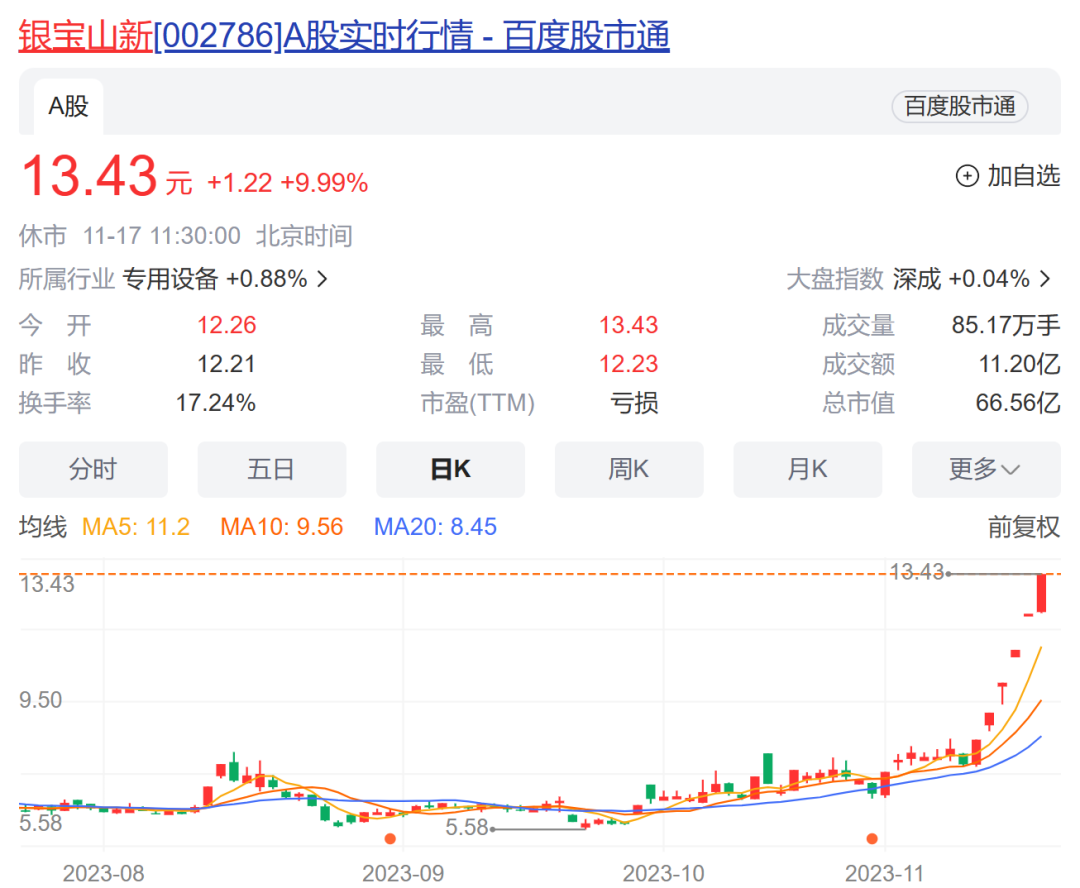Click the MA20: 8.45 indicator label

click(x=435, y=527)
